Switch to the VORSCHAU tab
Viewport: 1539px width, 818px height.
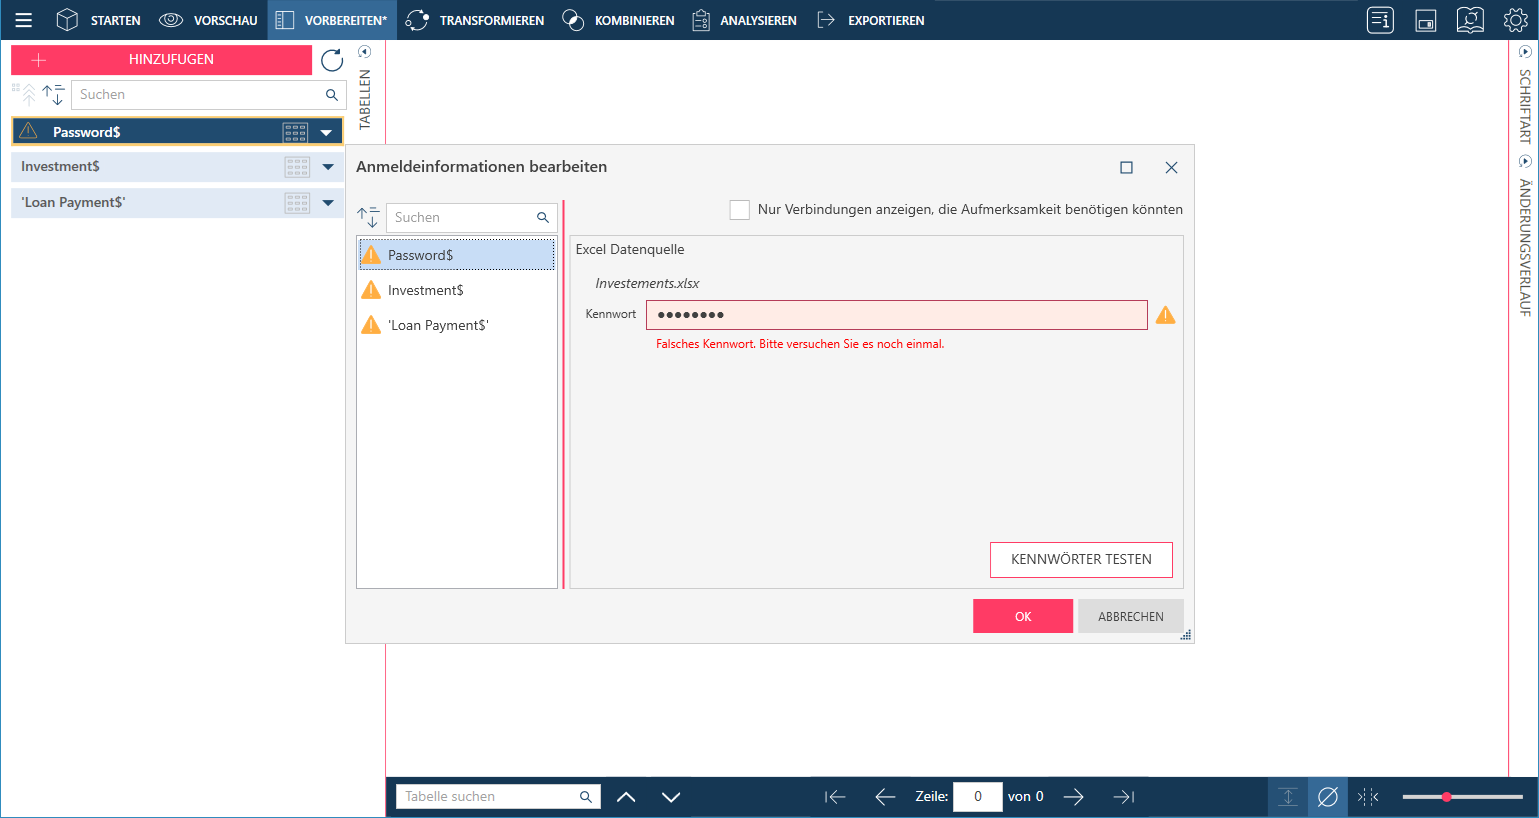[208, 20]
